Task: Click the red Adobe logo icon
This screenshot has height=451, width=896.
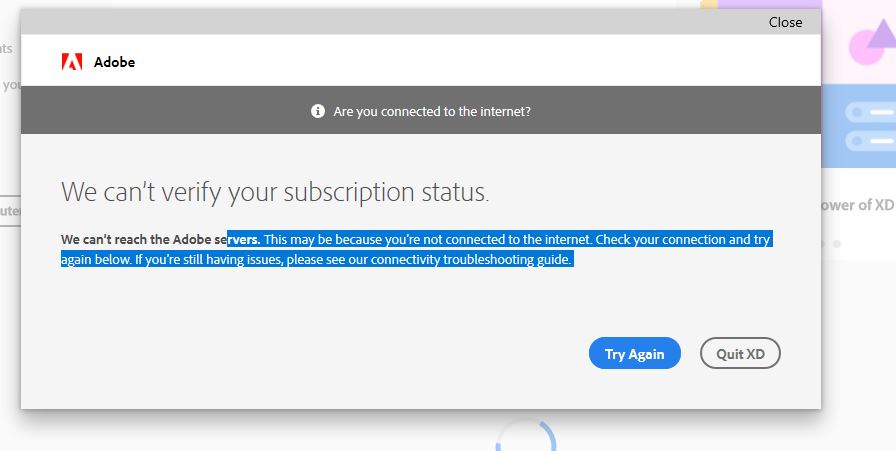Action: pos(72,62)
